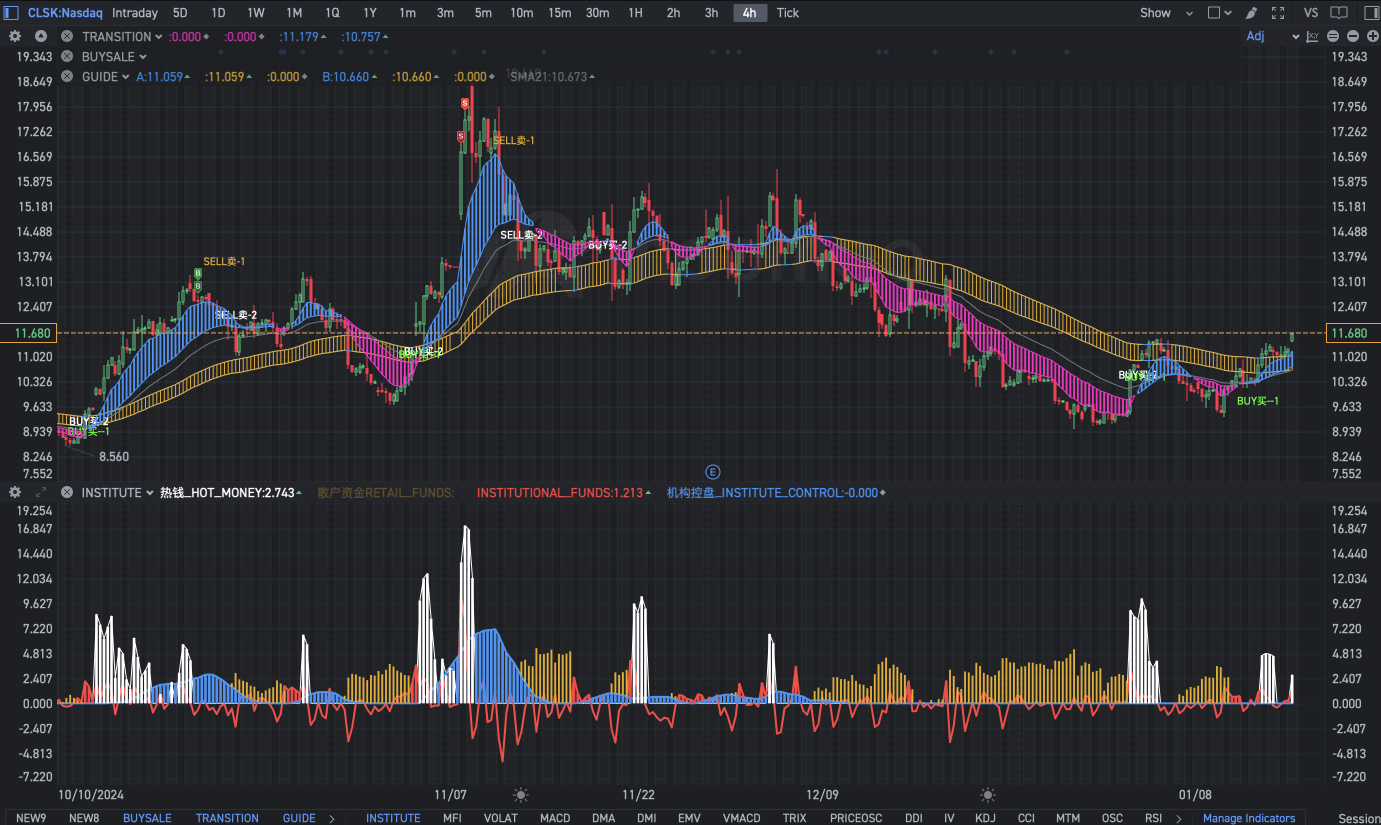Screen dimensions: 1381x825
Task: Click the Session button
Action: pyautogui.click(x=1359, y=818)
